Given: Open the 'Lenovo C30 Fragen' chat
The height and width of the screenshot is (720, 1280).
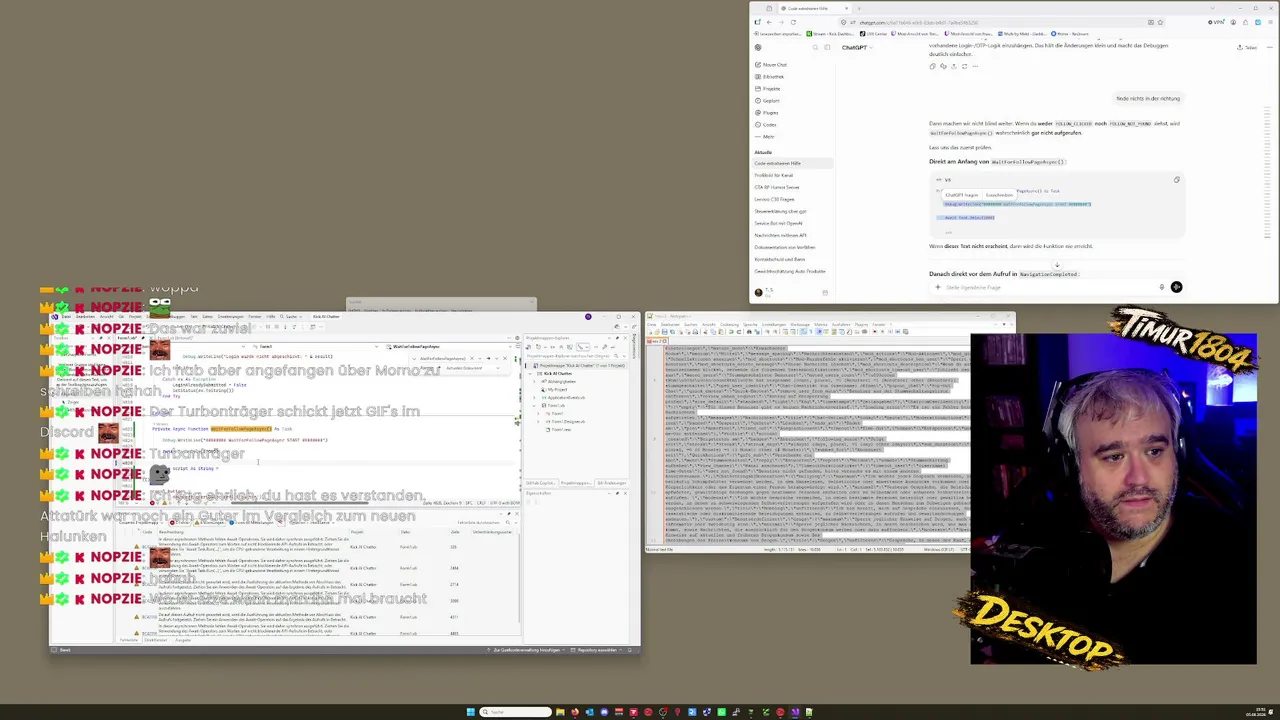Looking at the screenshot, I should click(x=775, y=199).
